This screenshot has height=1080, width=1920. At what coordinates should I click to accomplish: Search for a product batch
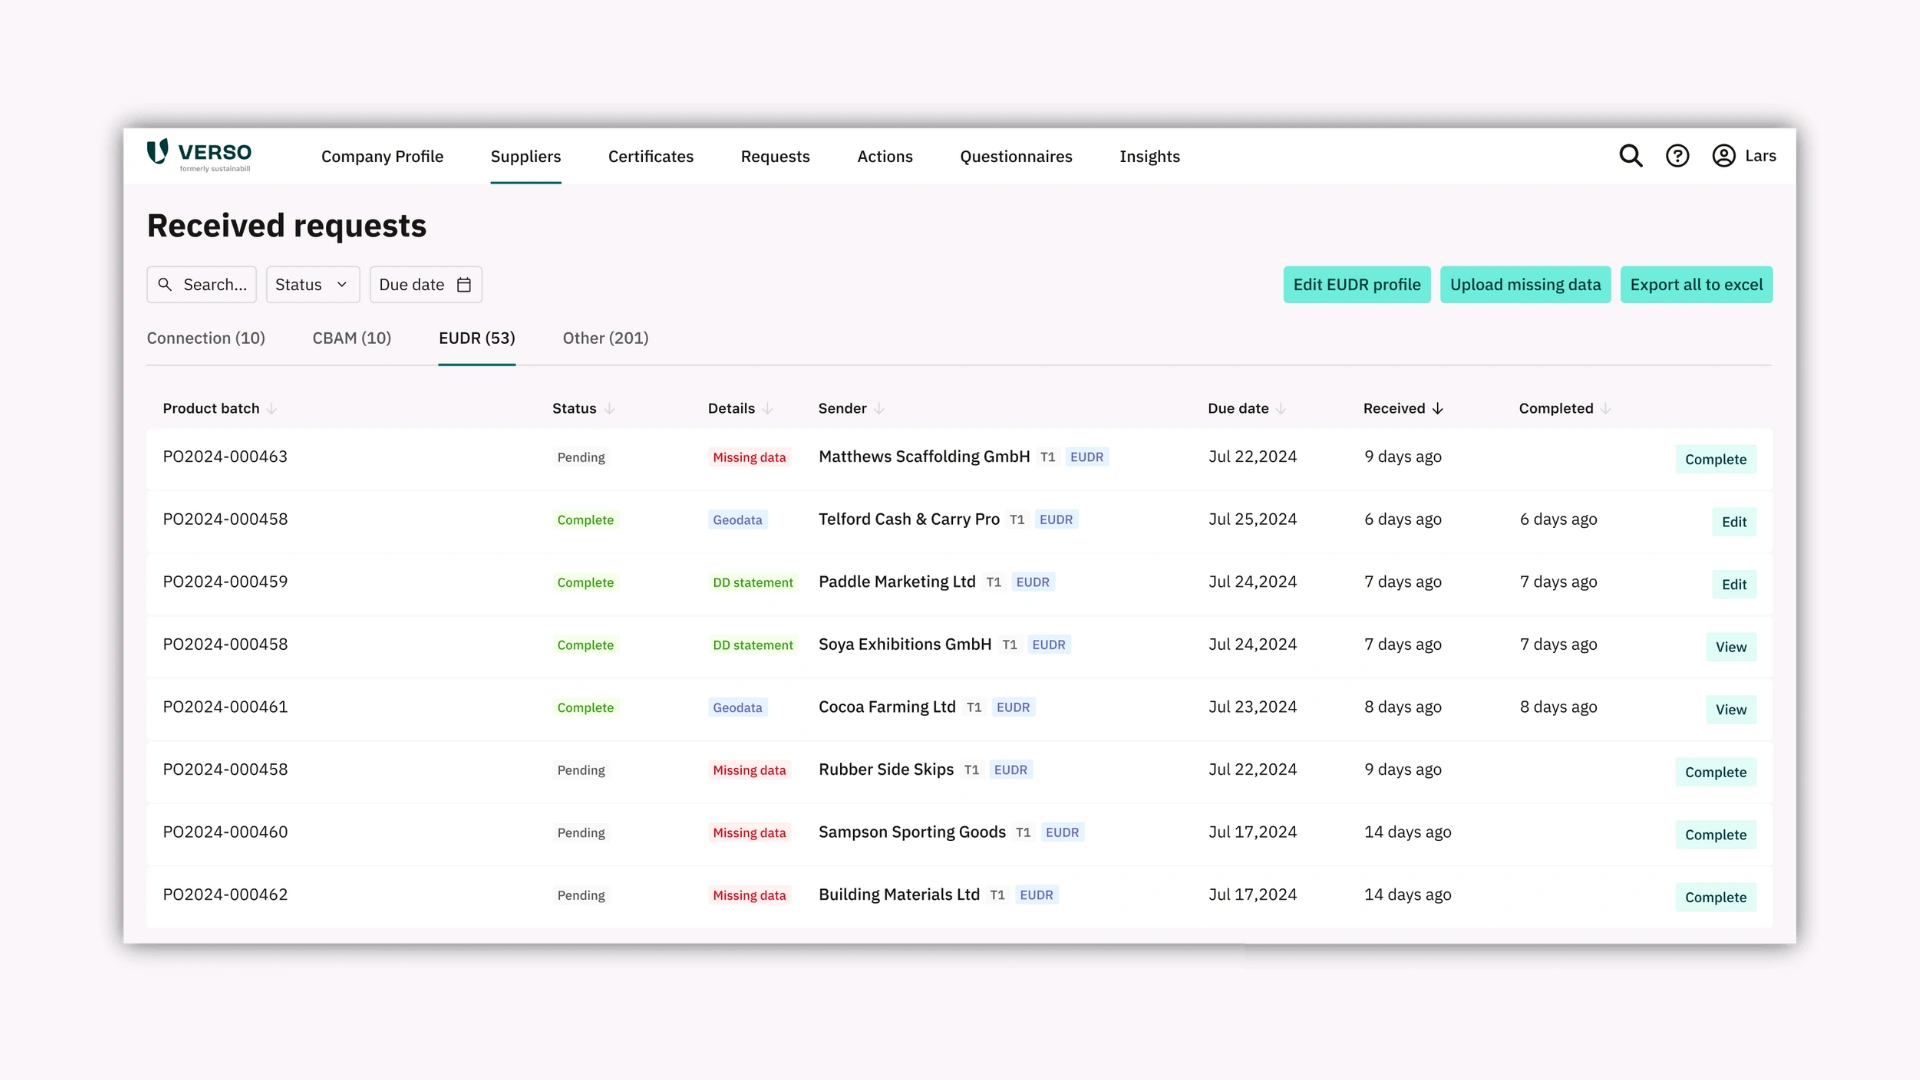point(202,284)
